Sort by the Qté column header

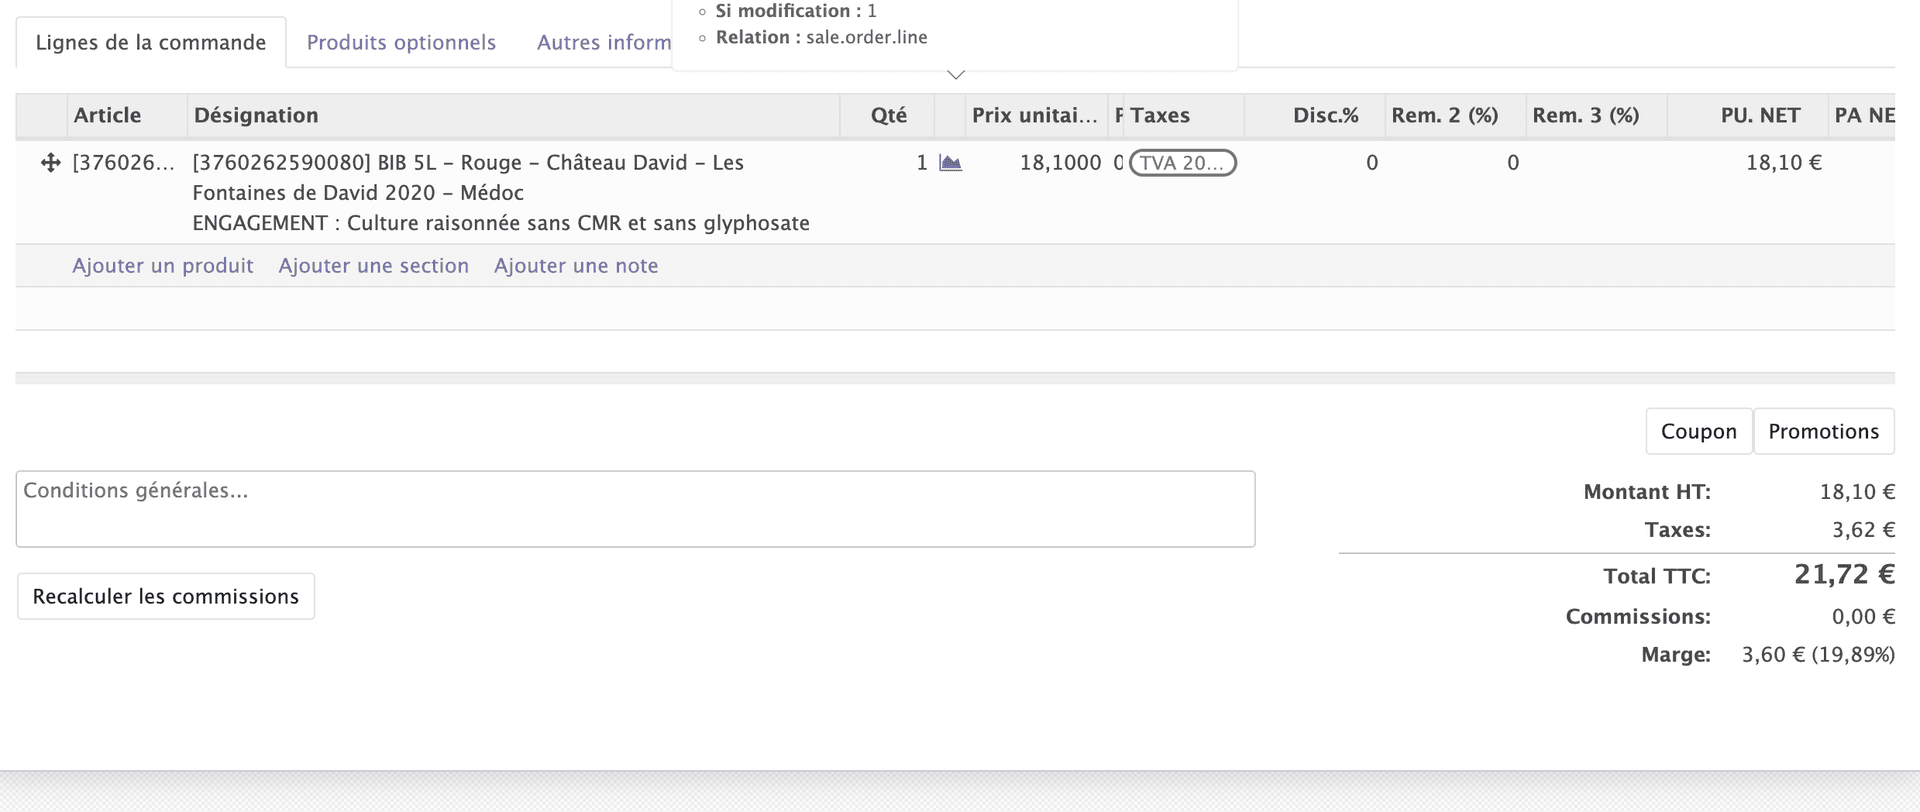click(888, 116)
